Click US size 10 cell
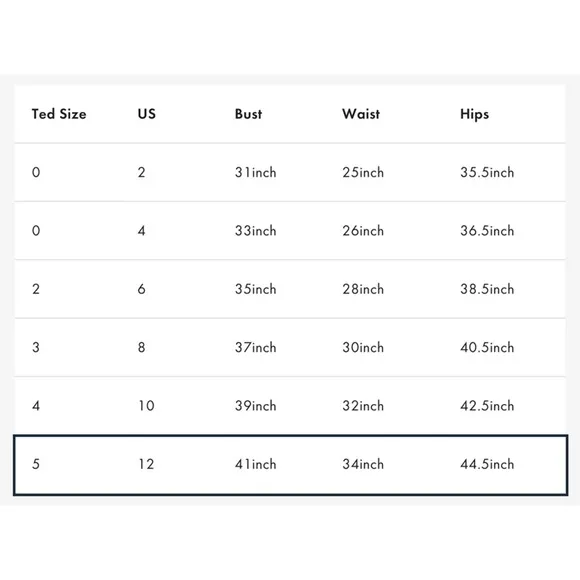Image resolution: width=580 pixels, height=580 pixels. [x=146, y=406]
